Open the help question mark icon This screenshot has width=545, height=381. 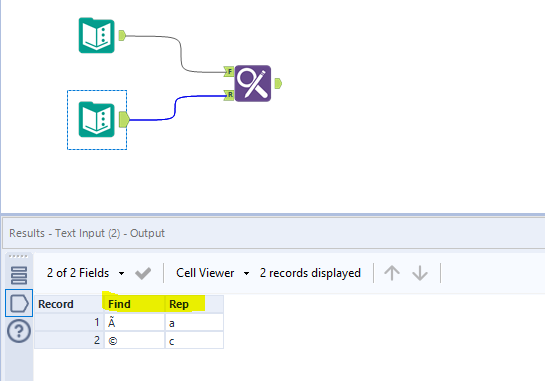tap(19, 331)
